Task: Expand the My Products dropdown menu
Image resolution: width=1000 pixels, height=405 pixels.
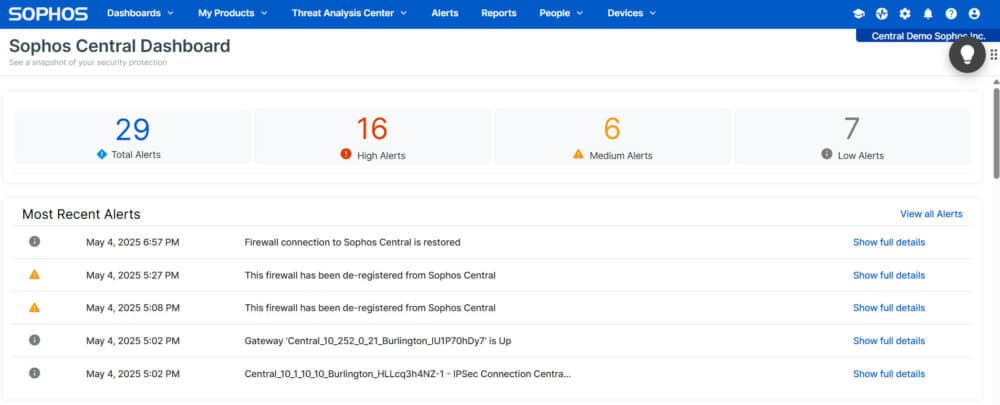Action: tap(233, 13)
